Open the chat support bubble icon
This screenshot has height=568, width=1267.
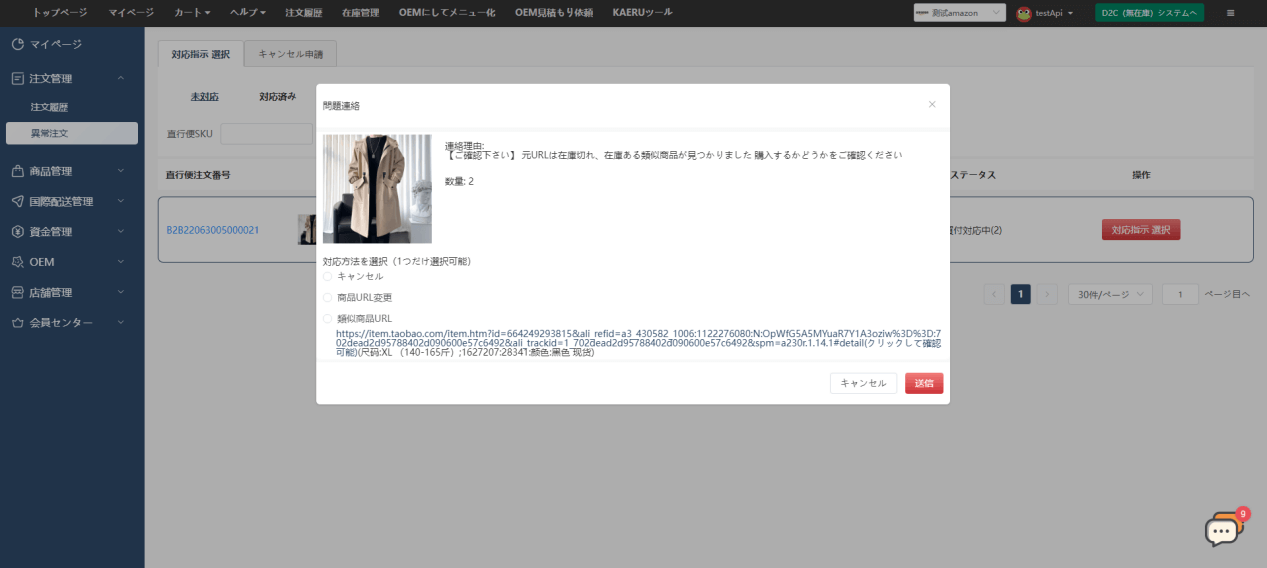pyautogui.click(x=1223, y=529)
